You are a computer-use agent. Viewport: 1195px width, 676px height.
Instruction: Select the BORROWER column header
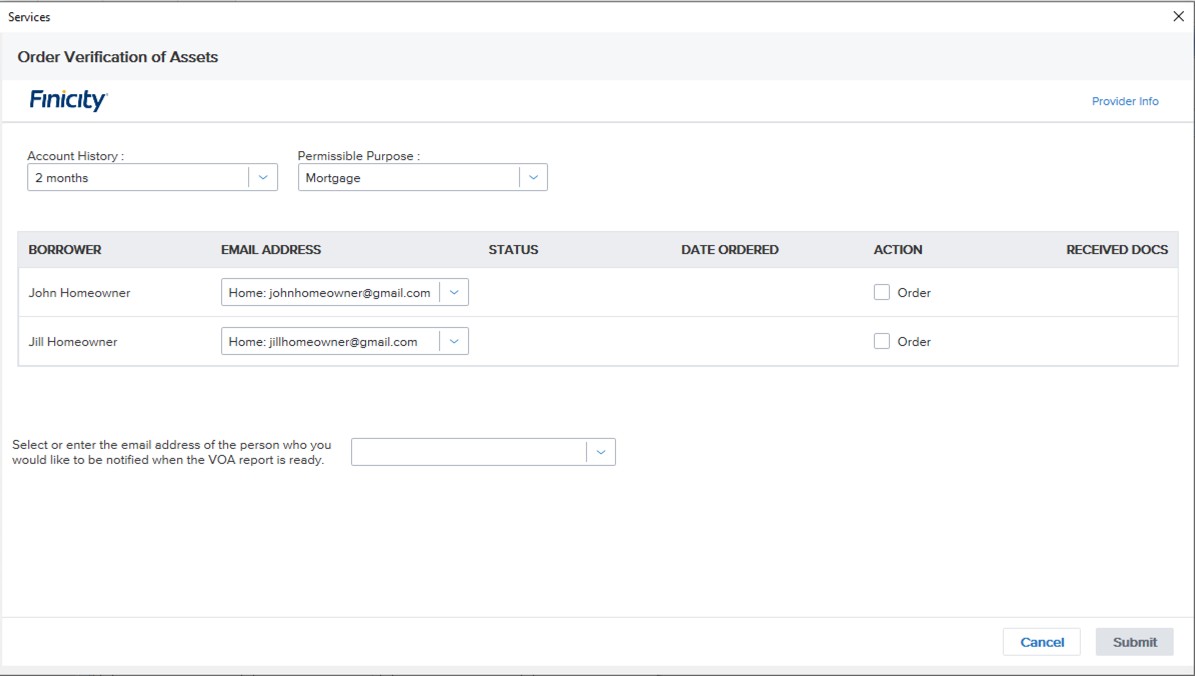click(x=65, y=250)
